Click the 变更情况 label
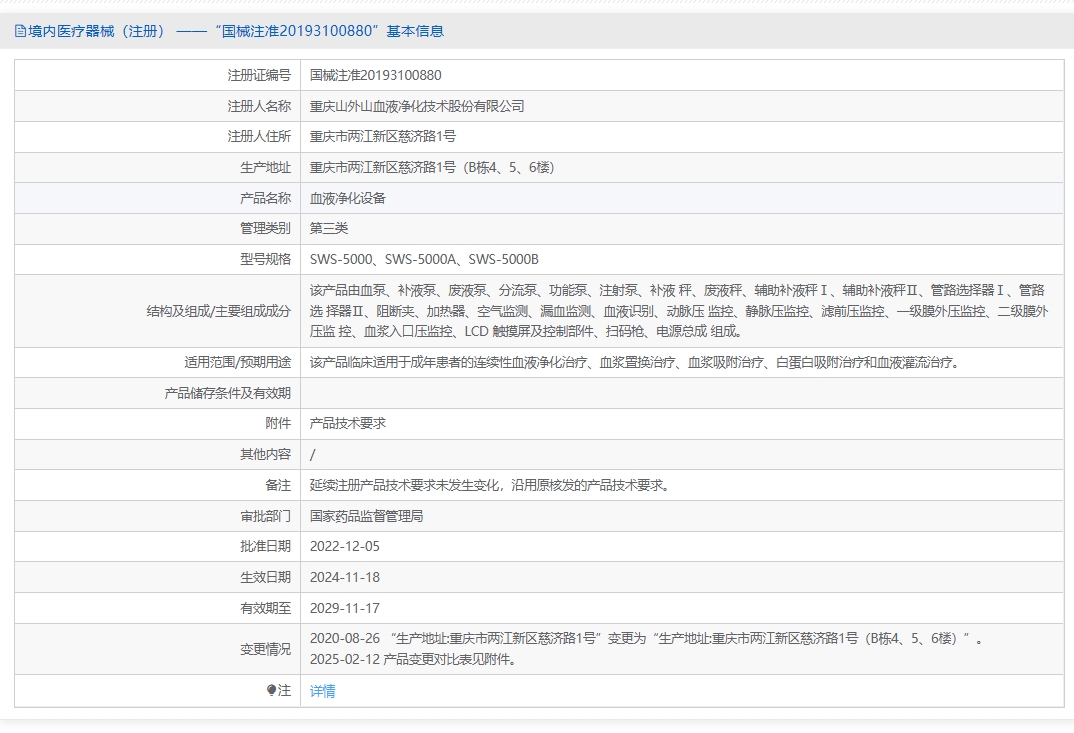 (265, 649)
